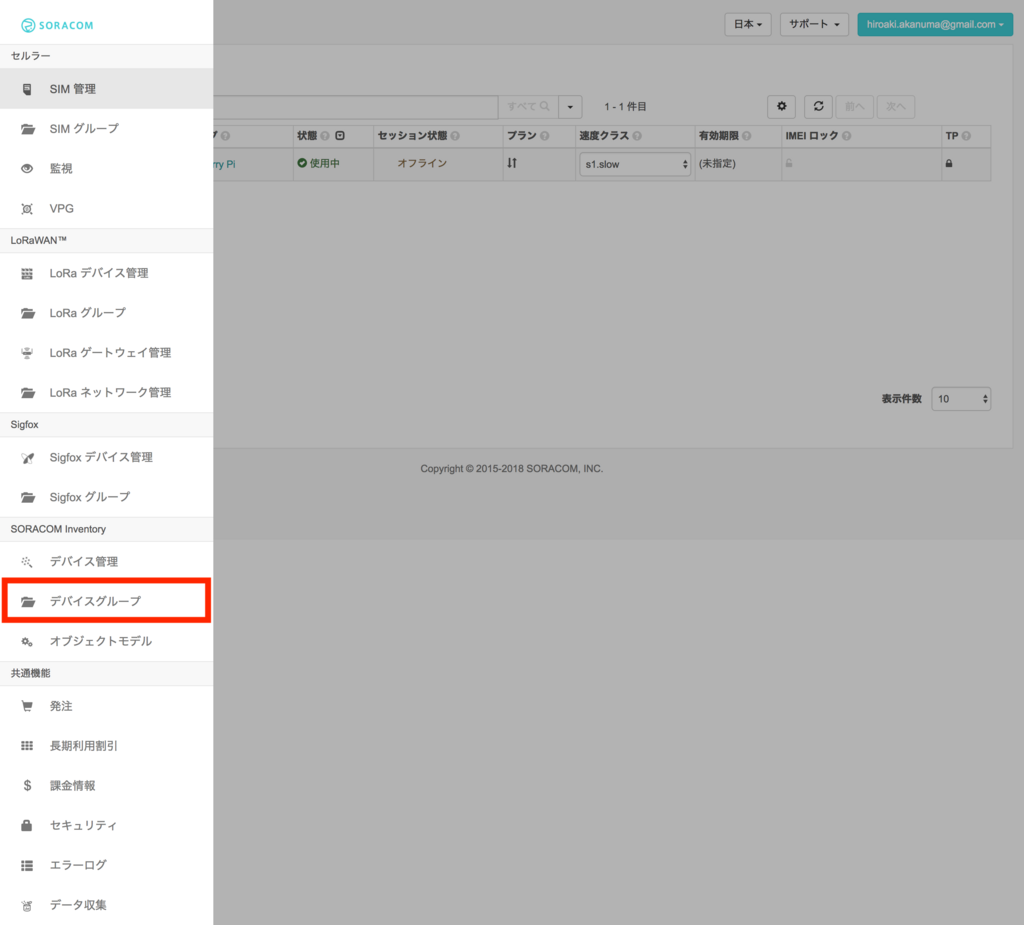
Task: Select デバイスグループ in sidebar
Action: tap(106, 601)
